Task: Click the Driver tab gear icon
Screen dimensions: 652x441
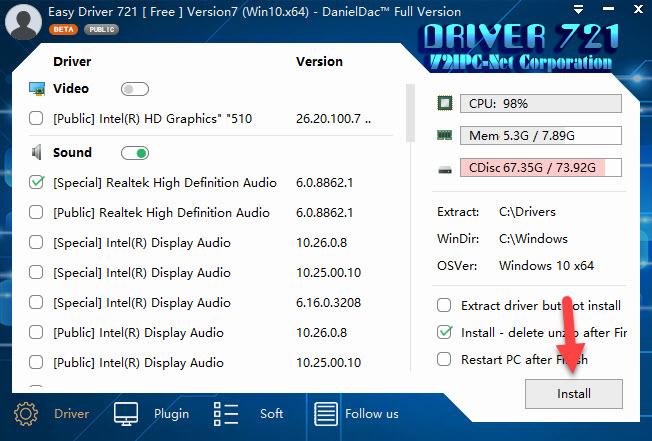Action: (26, 414)
